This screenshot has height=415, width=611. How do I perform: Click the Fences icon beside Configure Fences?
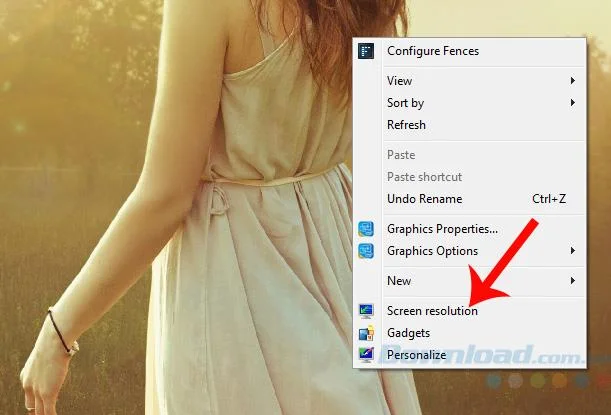[x=367, y=51]
